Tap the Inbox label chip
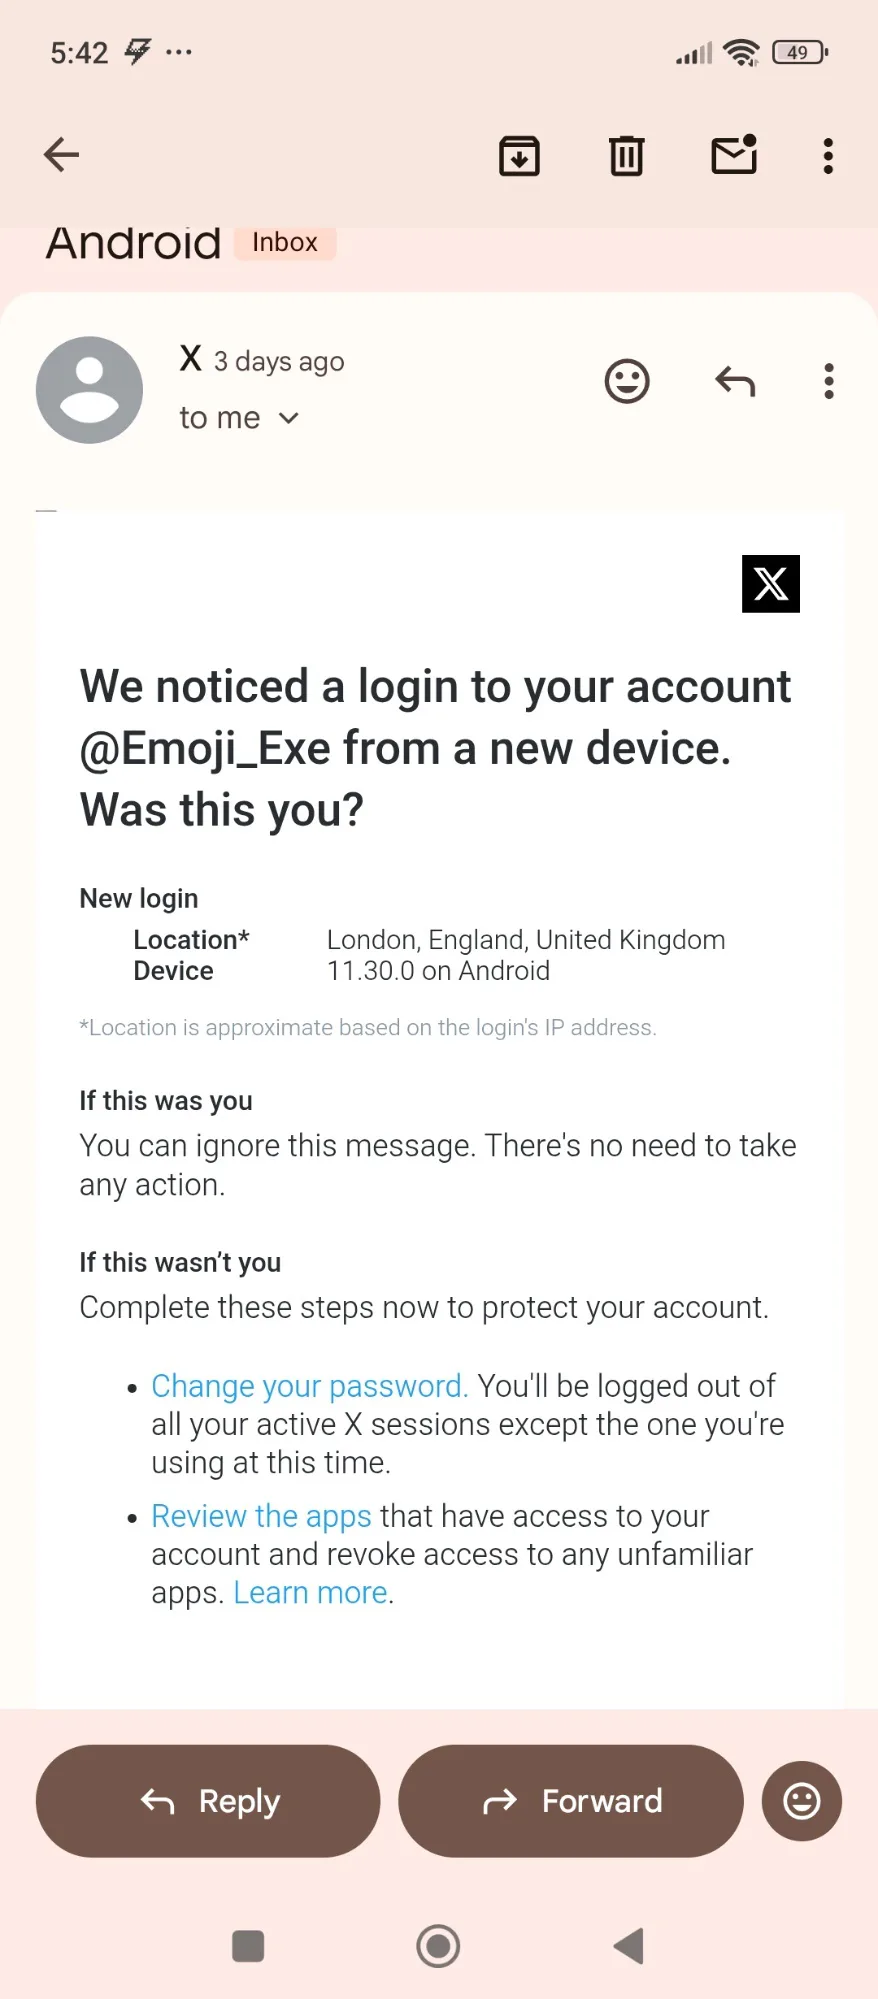 285,243
